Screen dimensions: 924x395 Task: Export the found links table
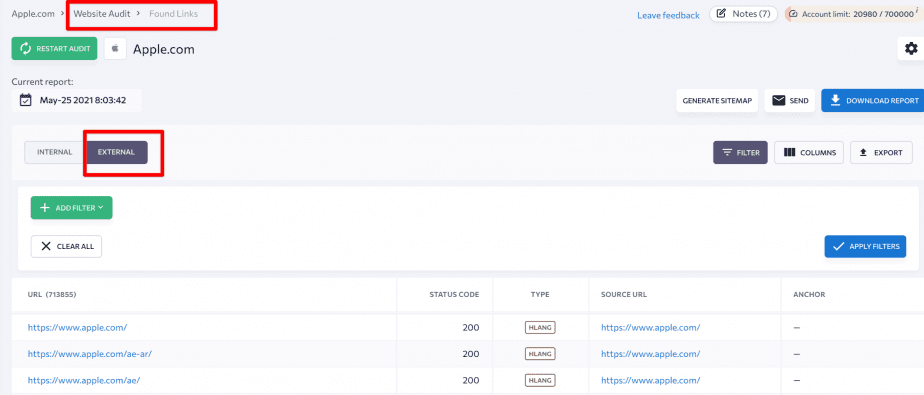(x=881, y=153)
